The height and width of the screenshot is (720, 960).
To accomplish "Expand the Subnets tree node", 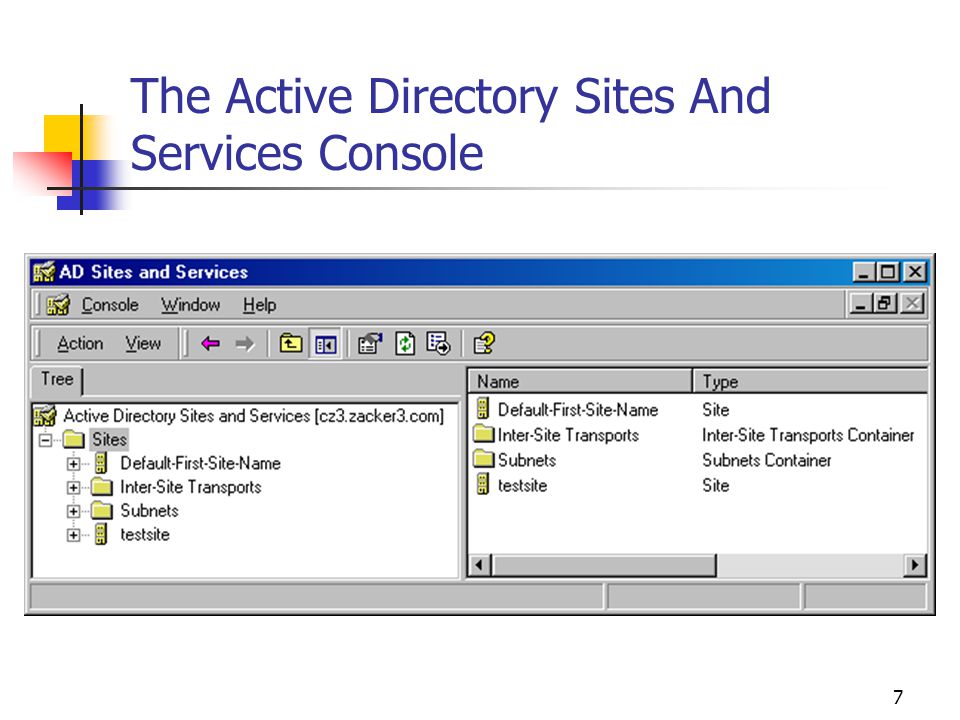I will pyautogui.click(x=73, y=511).
